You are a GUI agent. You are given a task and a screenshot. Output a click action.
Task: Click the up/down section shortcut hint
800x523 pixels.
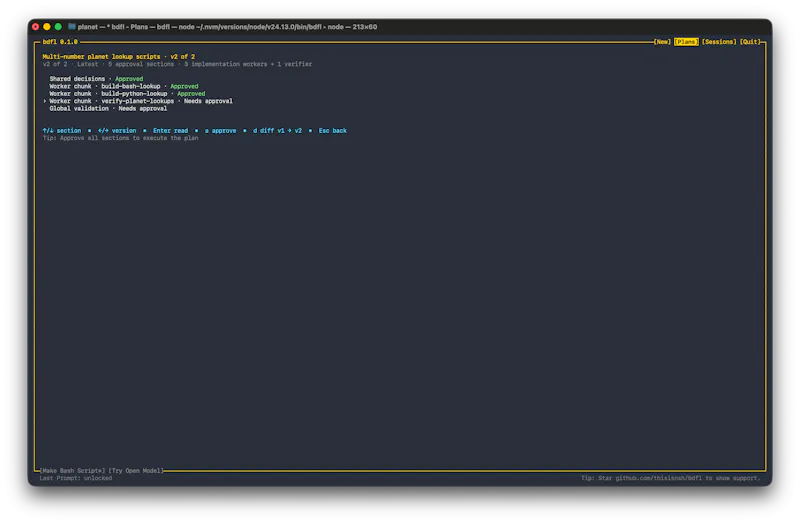[62, 131]
